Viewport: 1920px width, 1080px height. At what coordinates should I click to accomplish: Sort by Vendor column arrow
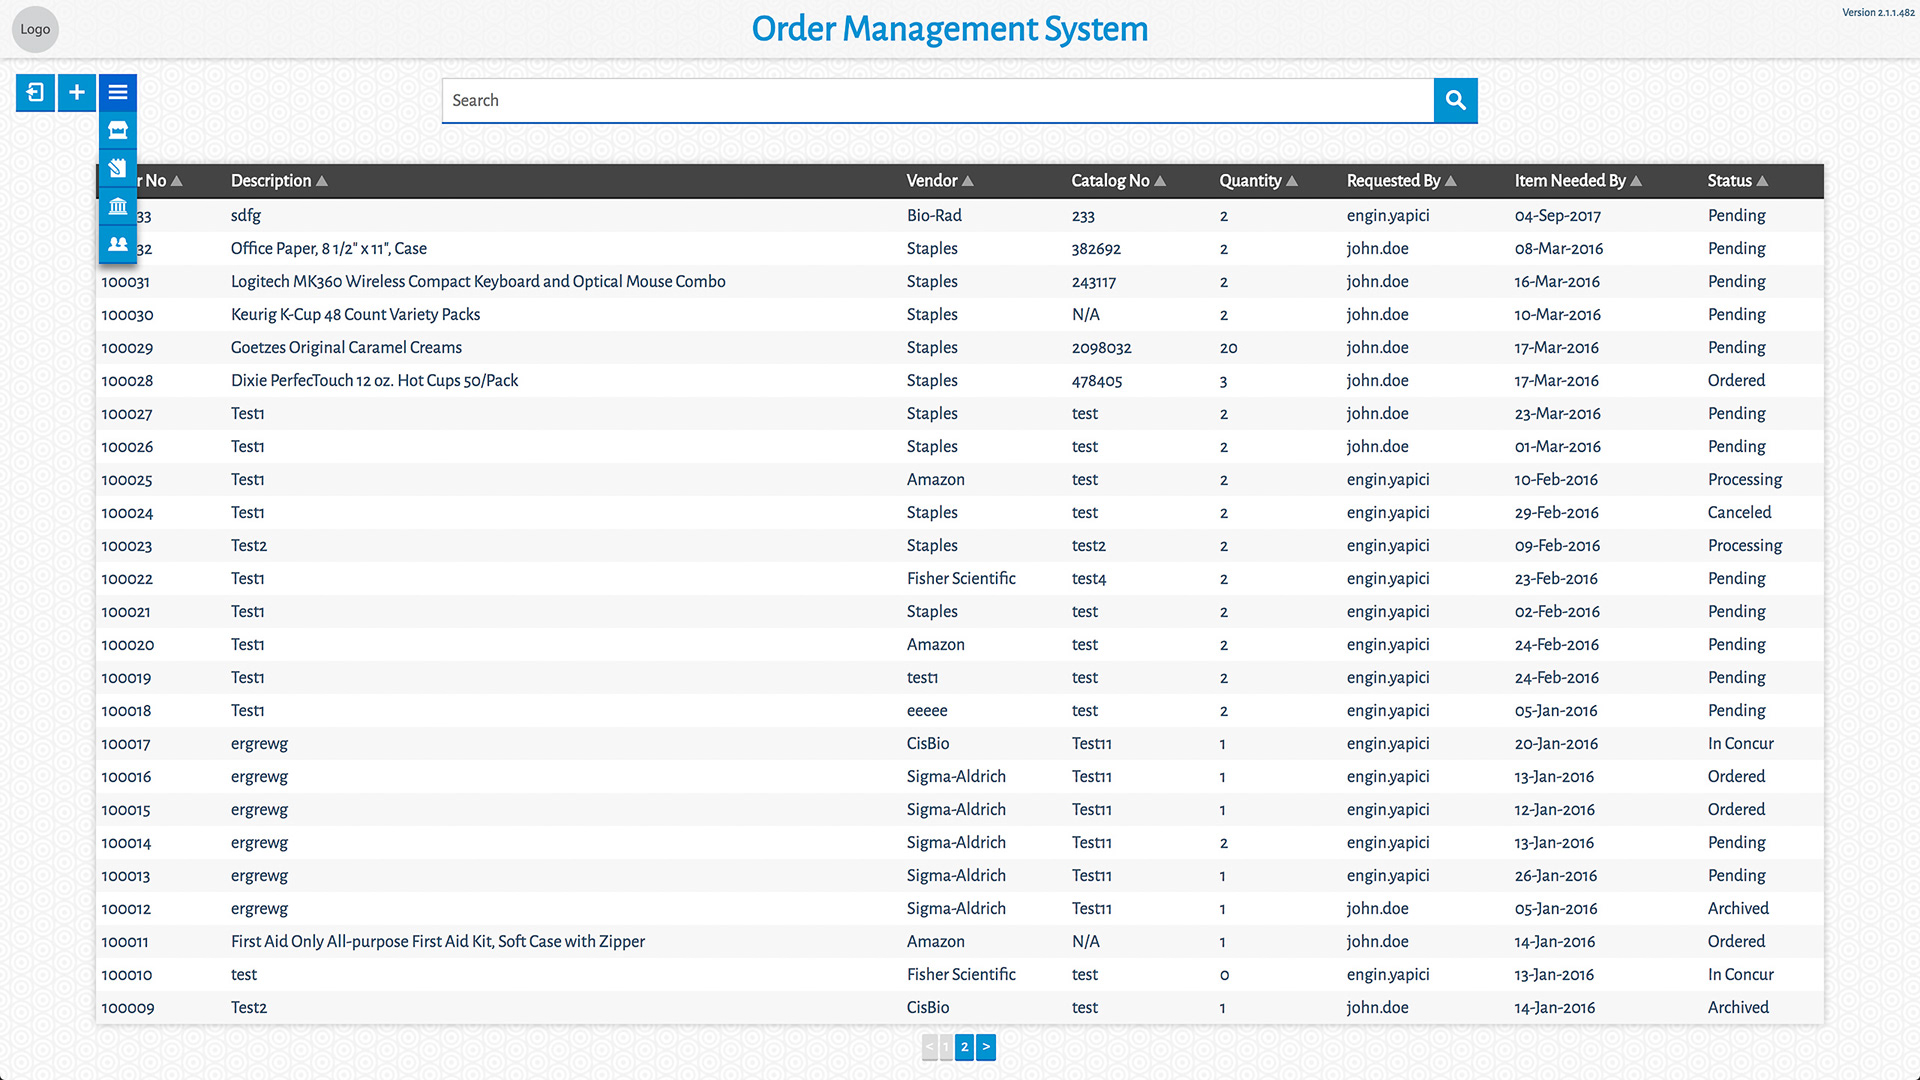[x=968, y=181]
